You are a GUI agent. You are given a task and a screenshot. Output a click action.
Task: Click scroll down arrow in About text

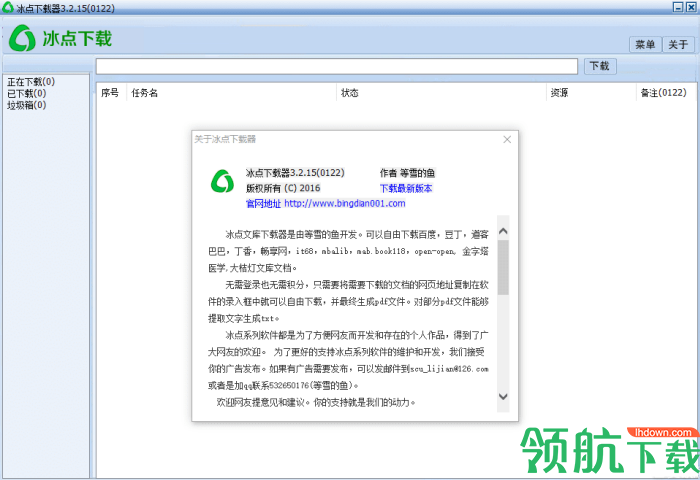(503, 397)
